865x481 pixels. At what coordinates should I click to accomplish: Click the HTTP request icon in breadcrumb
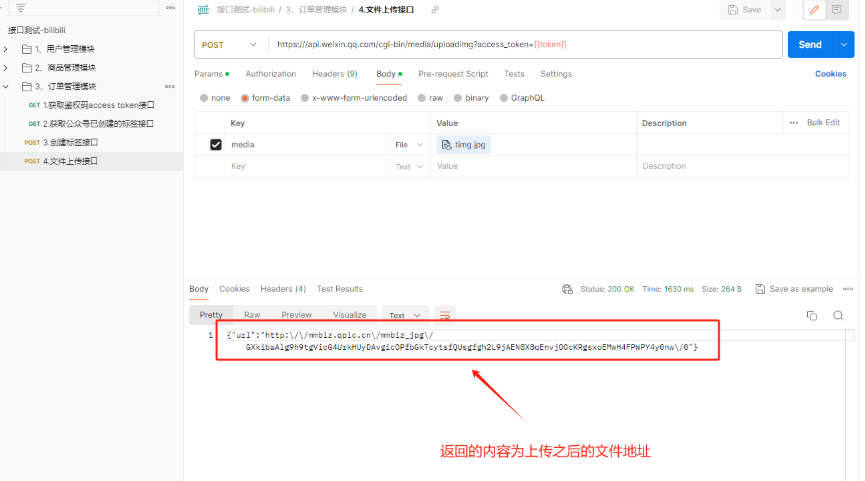pos(204,9)
